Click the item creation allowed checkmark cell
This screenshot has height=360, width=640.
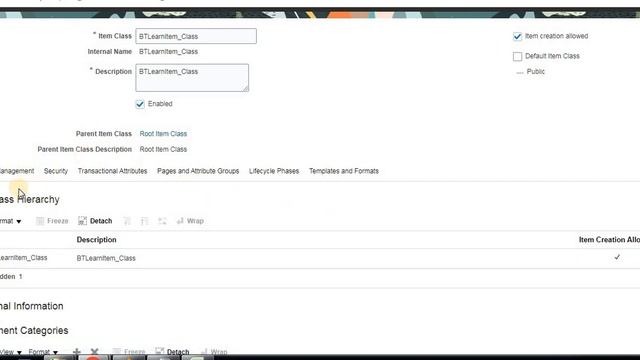pyautogui.click(x=617, y=257)
